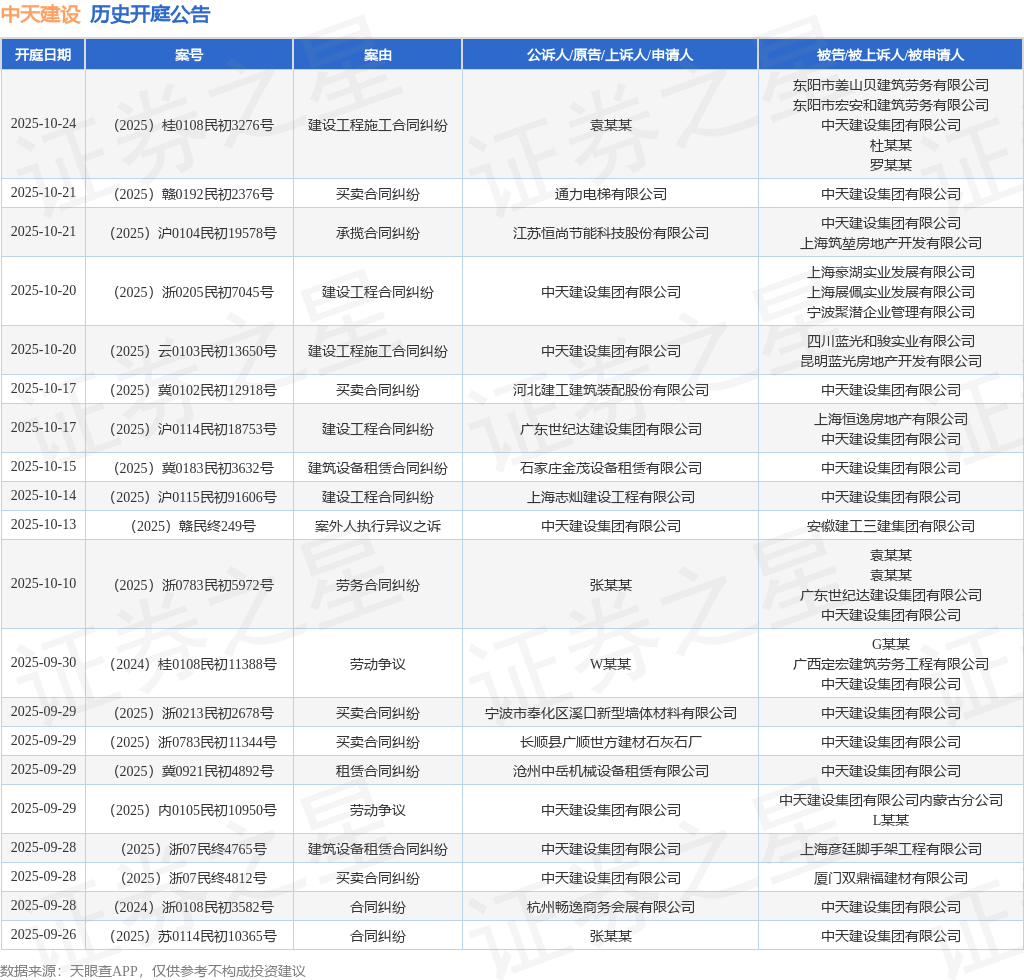Click defendant 中天建设集团有限公司内蒙古分公司
This screenshot has width=1024, height=980.
click(x=891, y=800)
